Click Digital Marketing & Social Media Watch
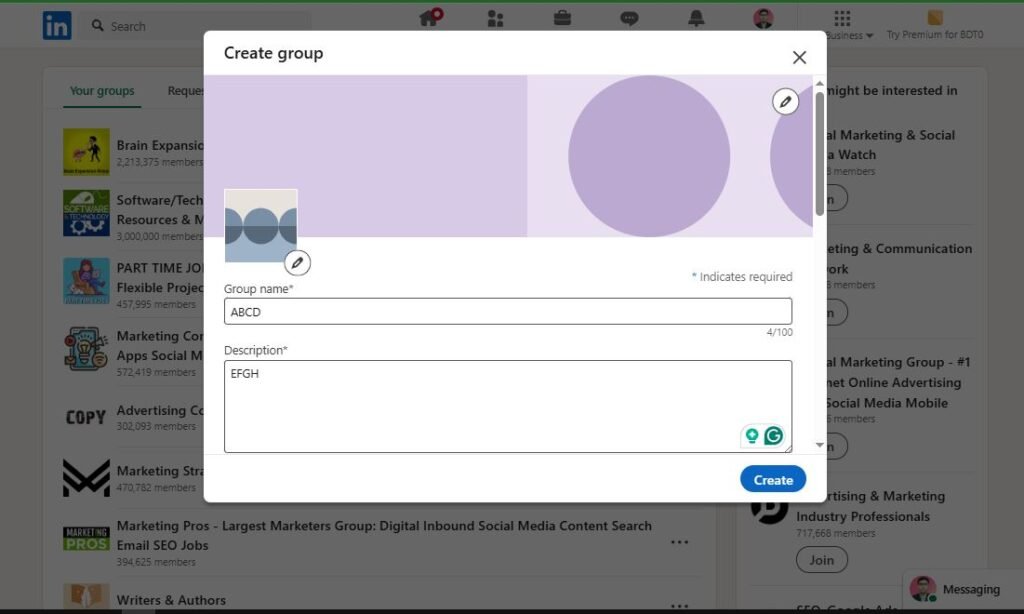This screenshot has height=614, width=1024. [x=891, y=144]
